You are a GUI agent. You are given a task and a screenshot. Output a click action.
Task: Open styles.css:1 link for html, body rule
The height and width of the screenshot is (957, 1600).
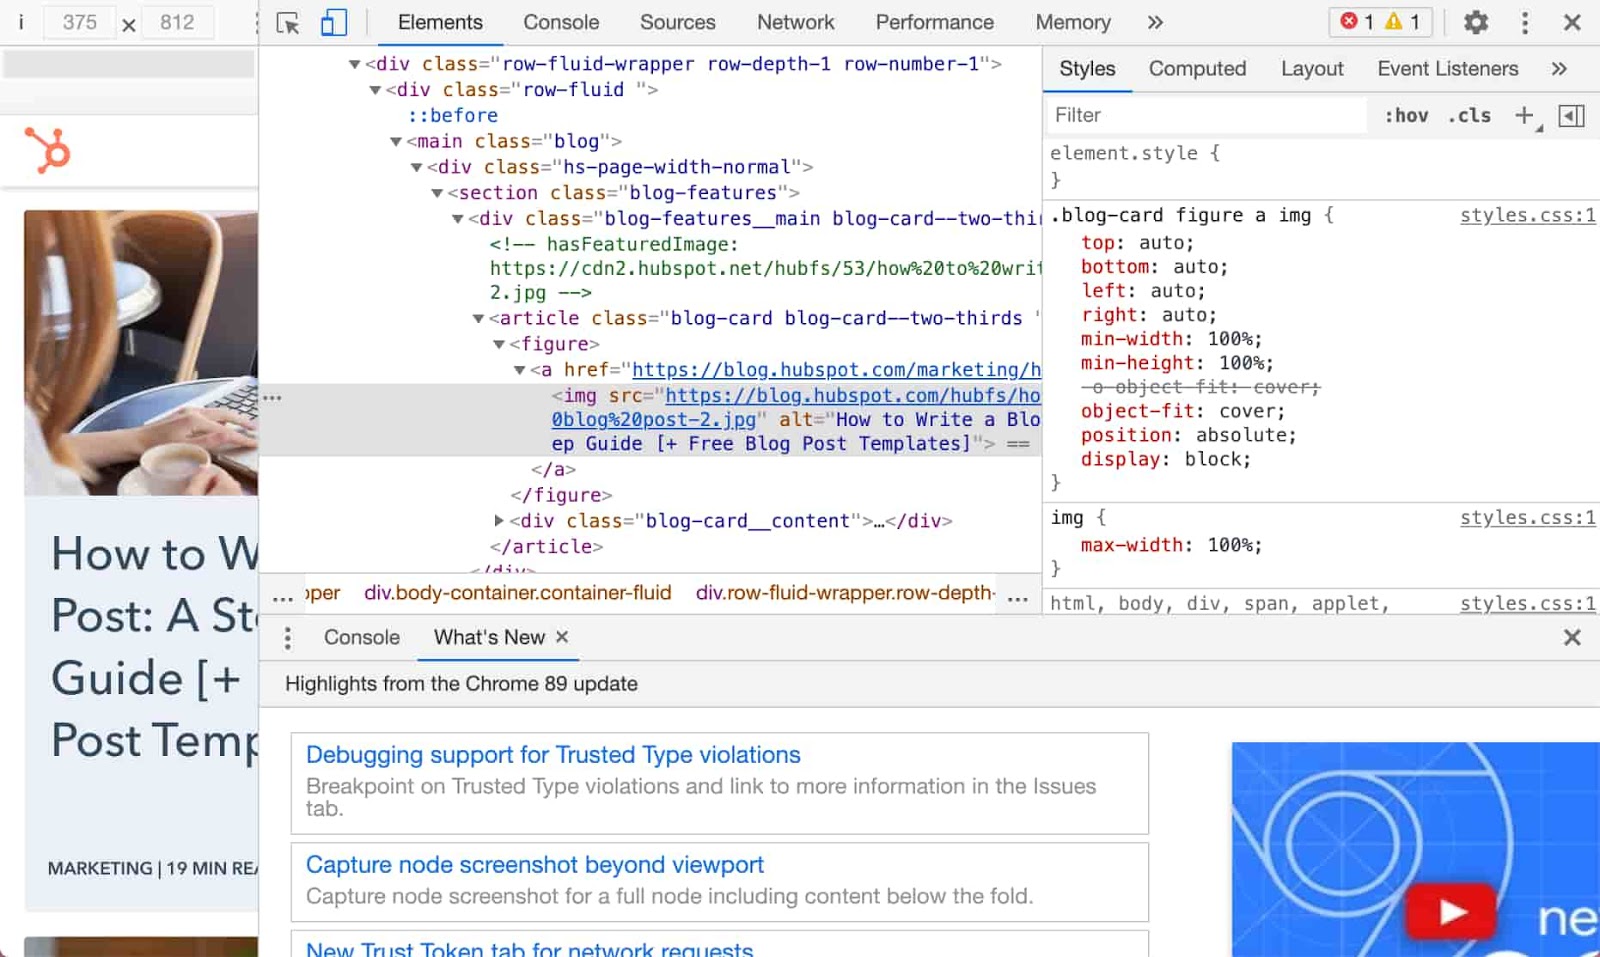point(1527,603)
